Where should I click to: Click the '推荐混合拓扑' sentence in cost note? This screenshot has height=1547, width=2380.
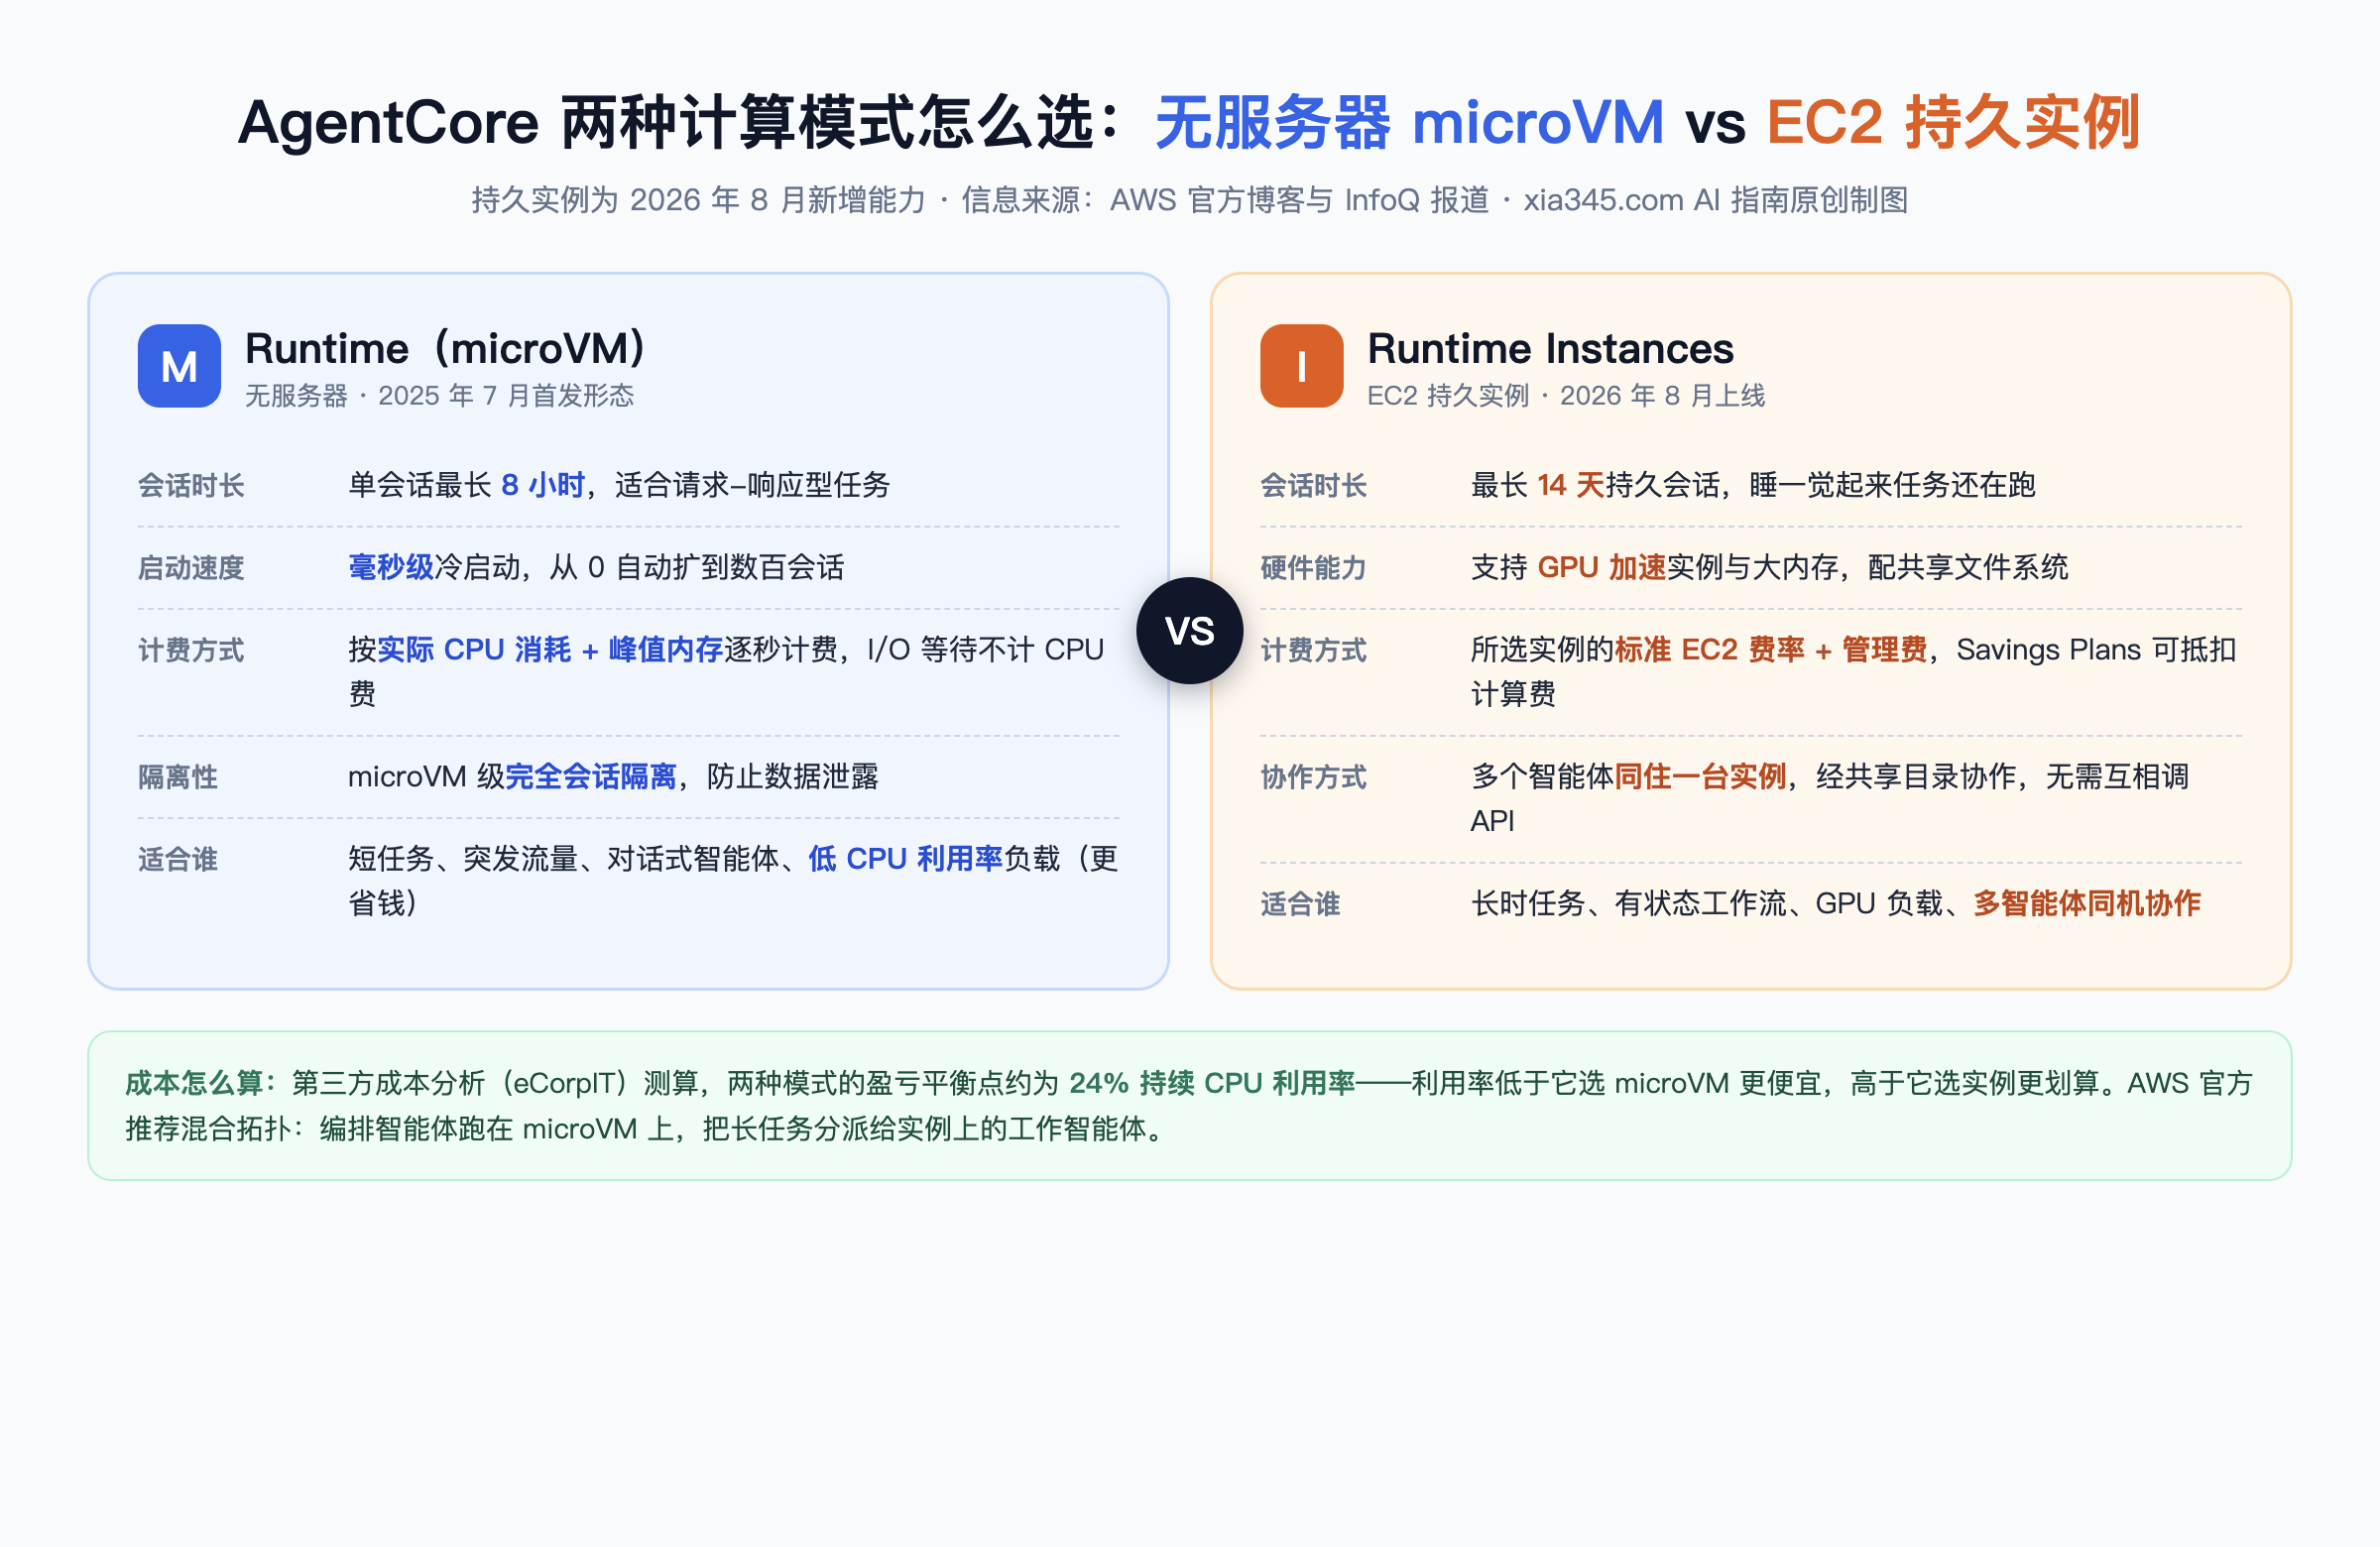[645, 1129]
